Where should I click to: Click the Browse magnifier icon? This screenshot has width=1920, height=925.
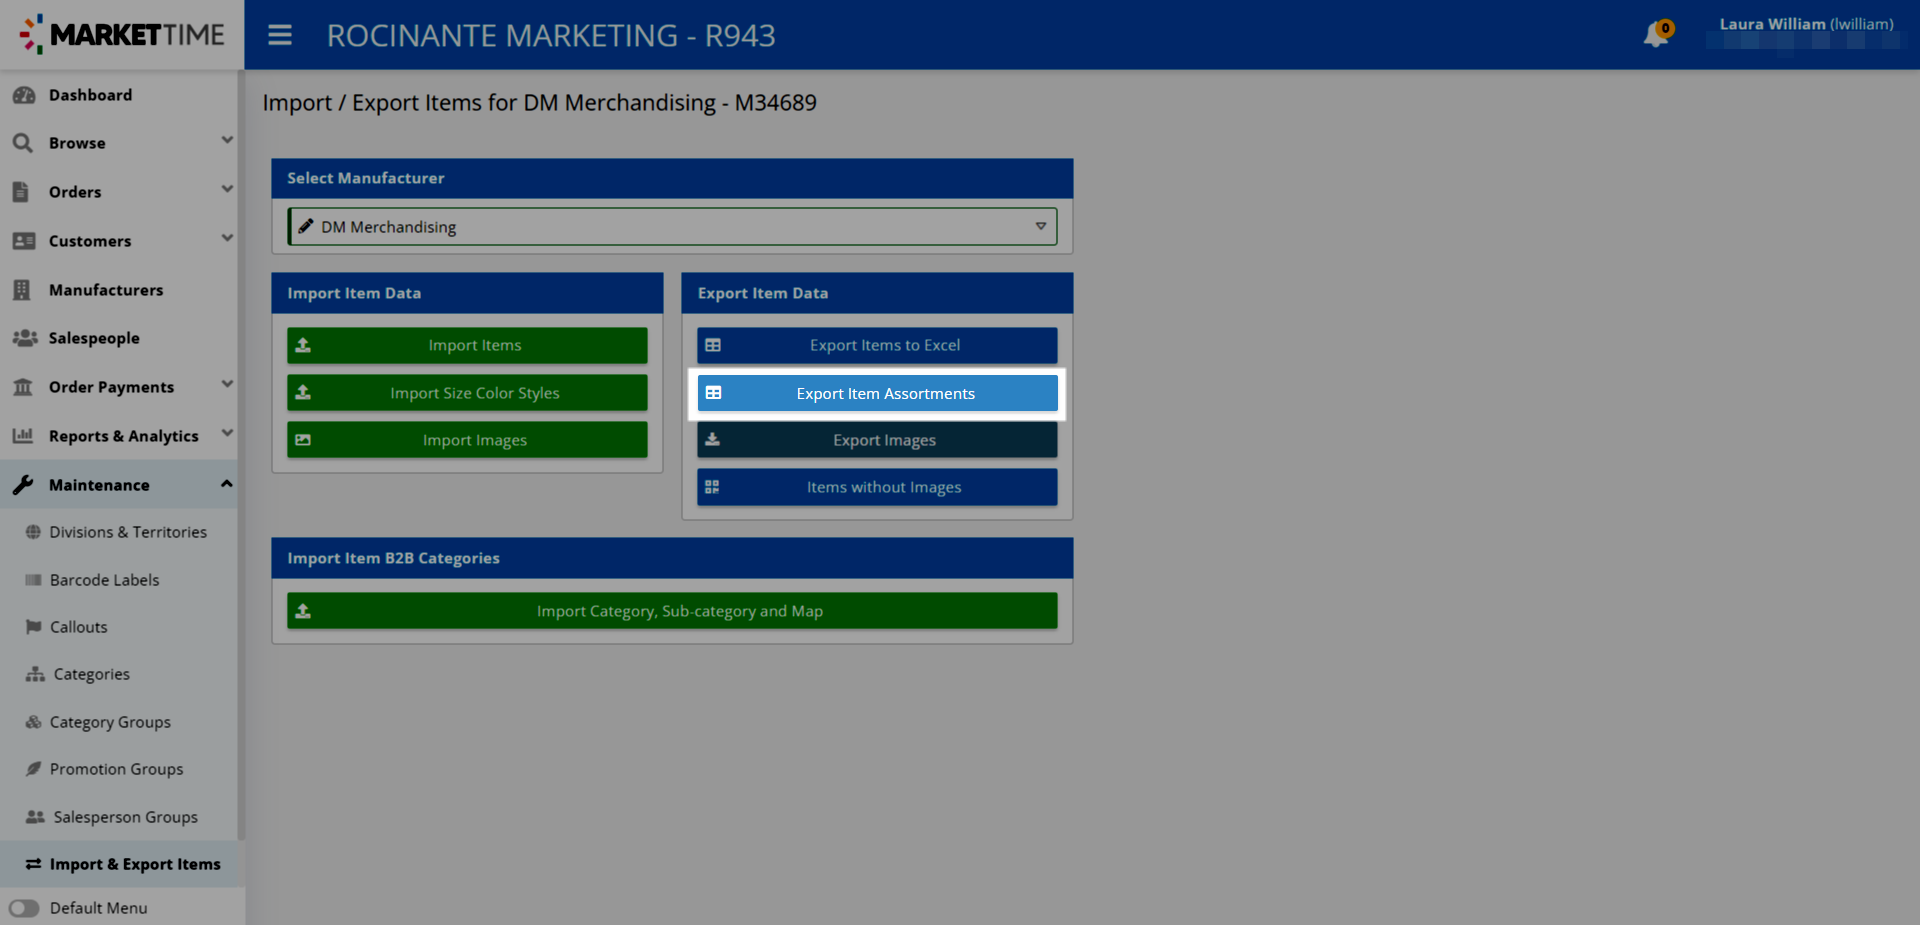coord(23,143)
